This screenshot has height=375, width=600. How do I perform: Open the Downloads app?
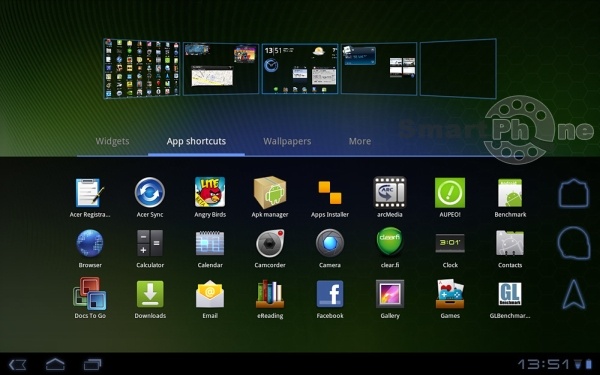point(150,294)
